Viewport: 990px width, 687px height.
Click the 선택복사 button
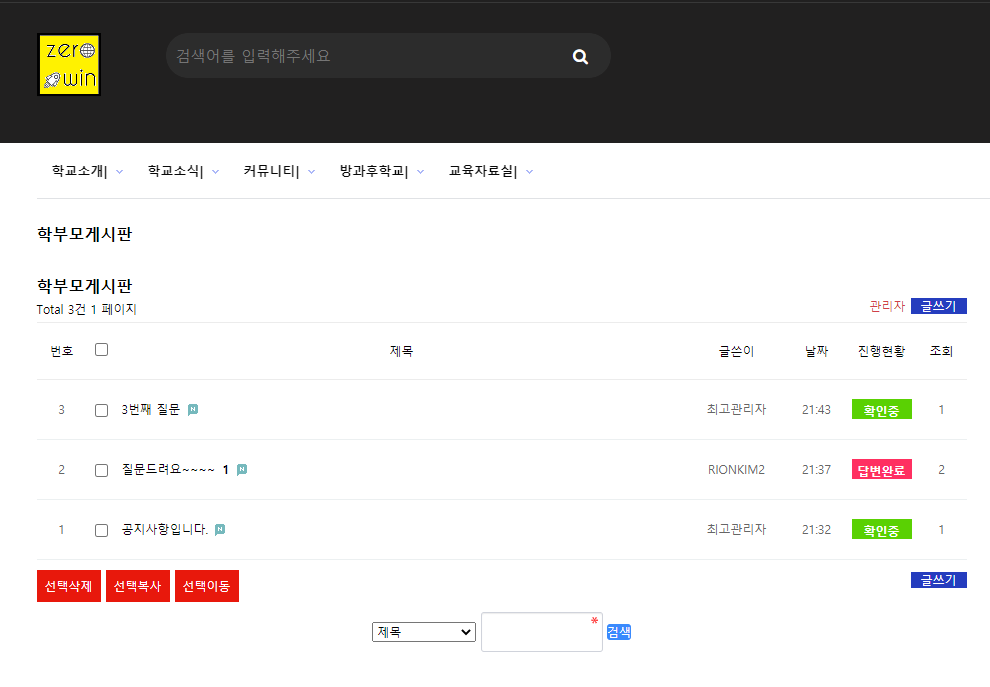[x=138, y=586]
